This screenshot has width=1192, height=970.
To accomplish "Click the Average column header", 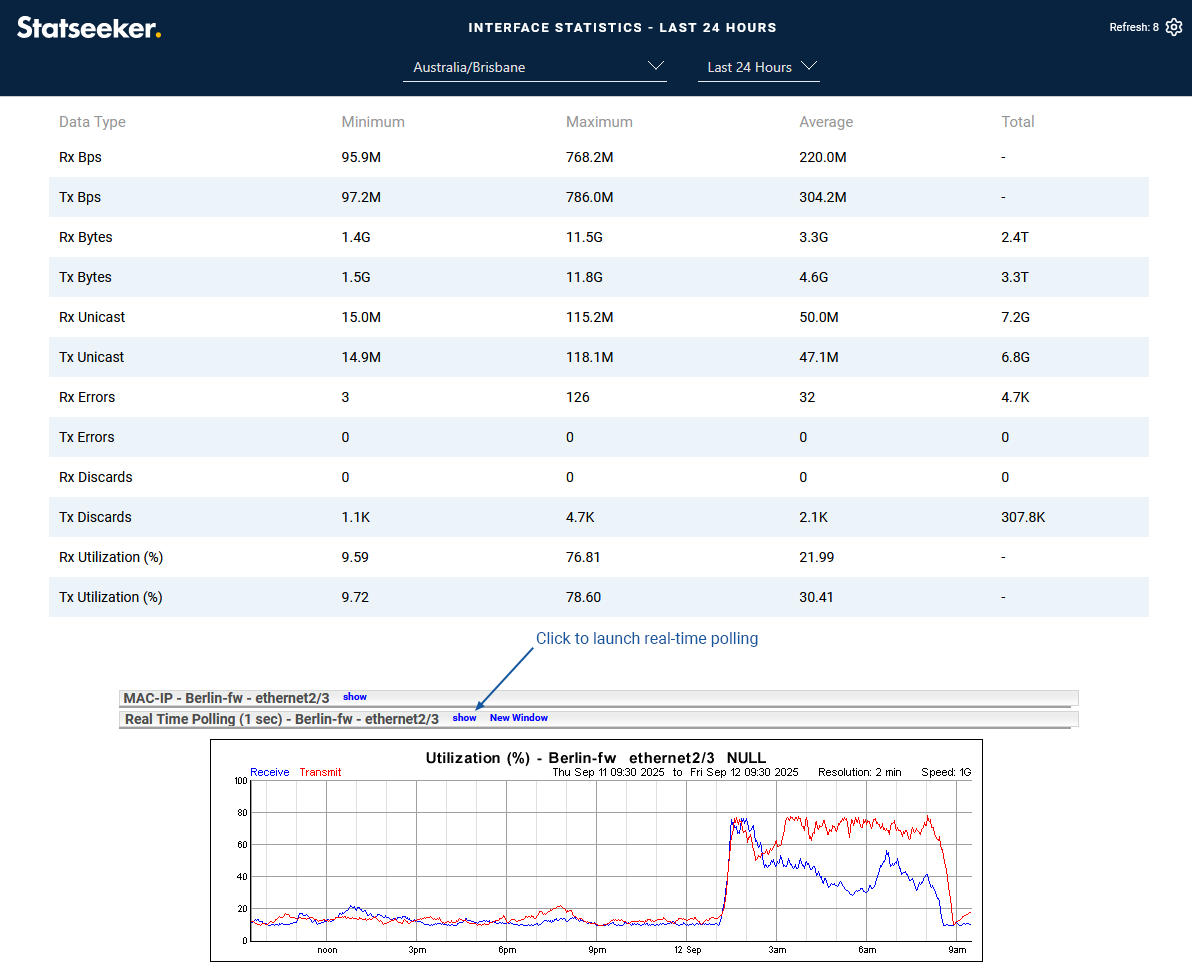I will (826, 122).
